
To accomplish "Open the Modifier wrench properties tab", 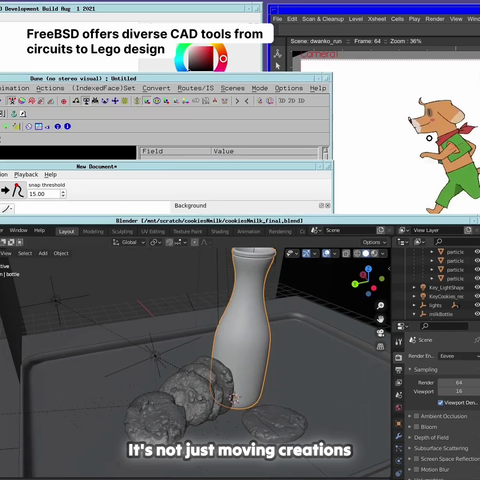I will coord(398,436).
